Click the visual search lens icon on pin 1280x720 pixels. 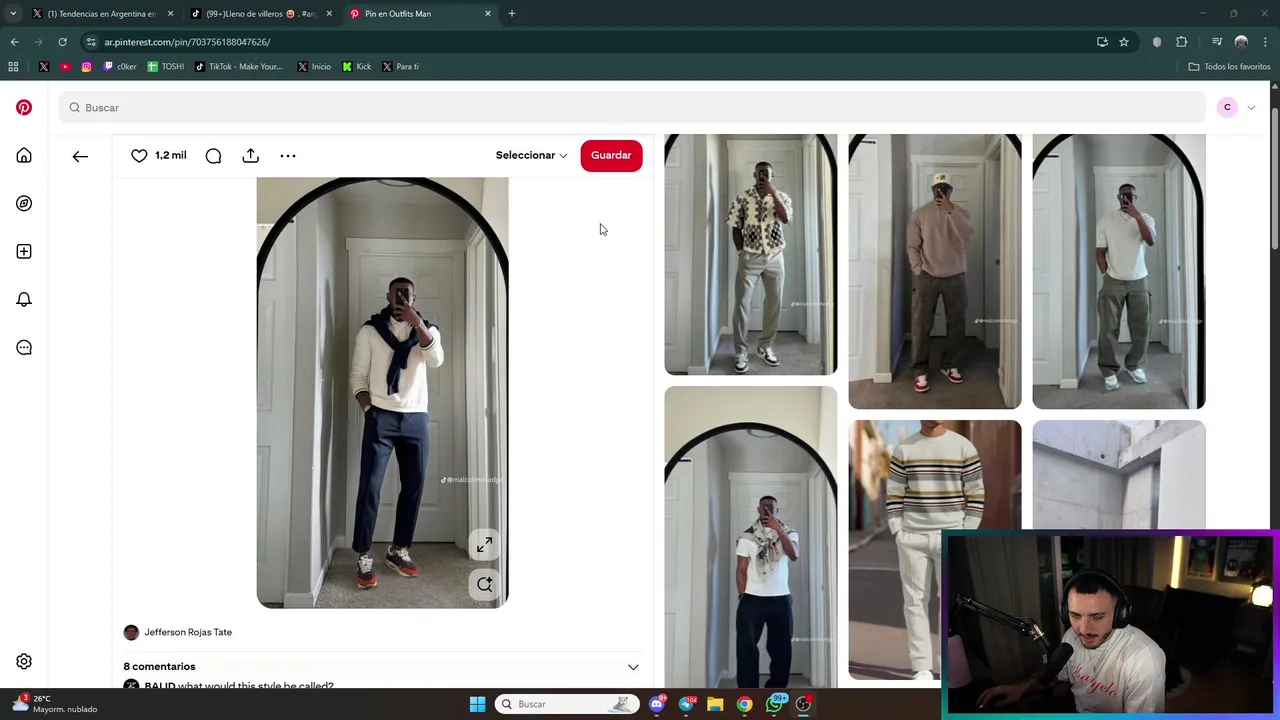(484, 584)
